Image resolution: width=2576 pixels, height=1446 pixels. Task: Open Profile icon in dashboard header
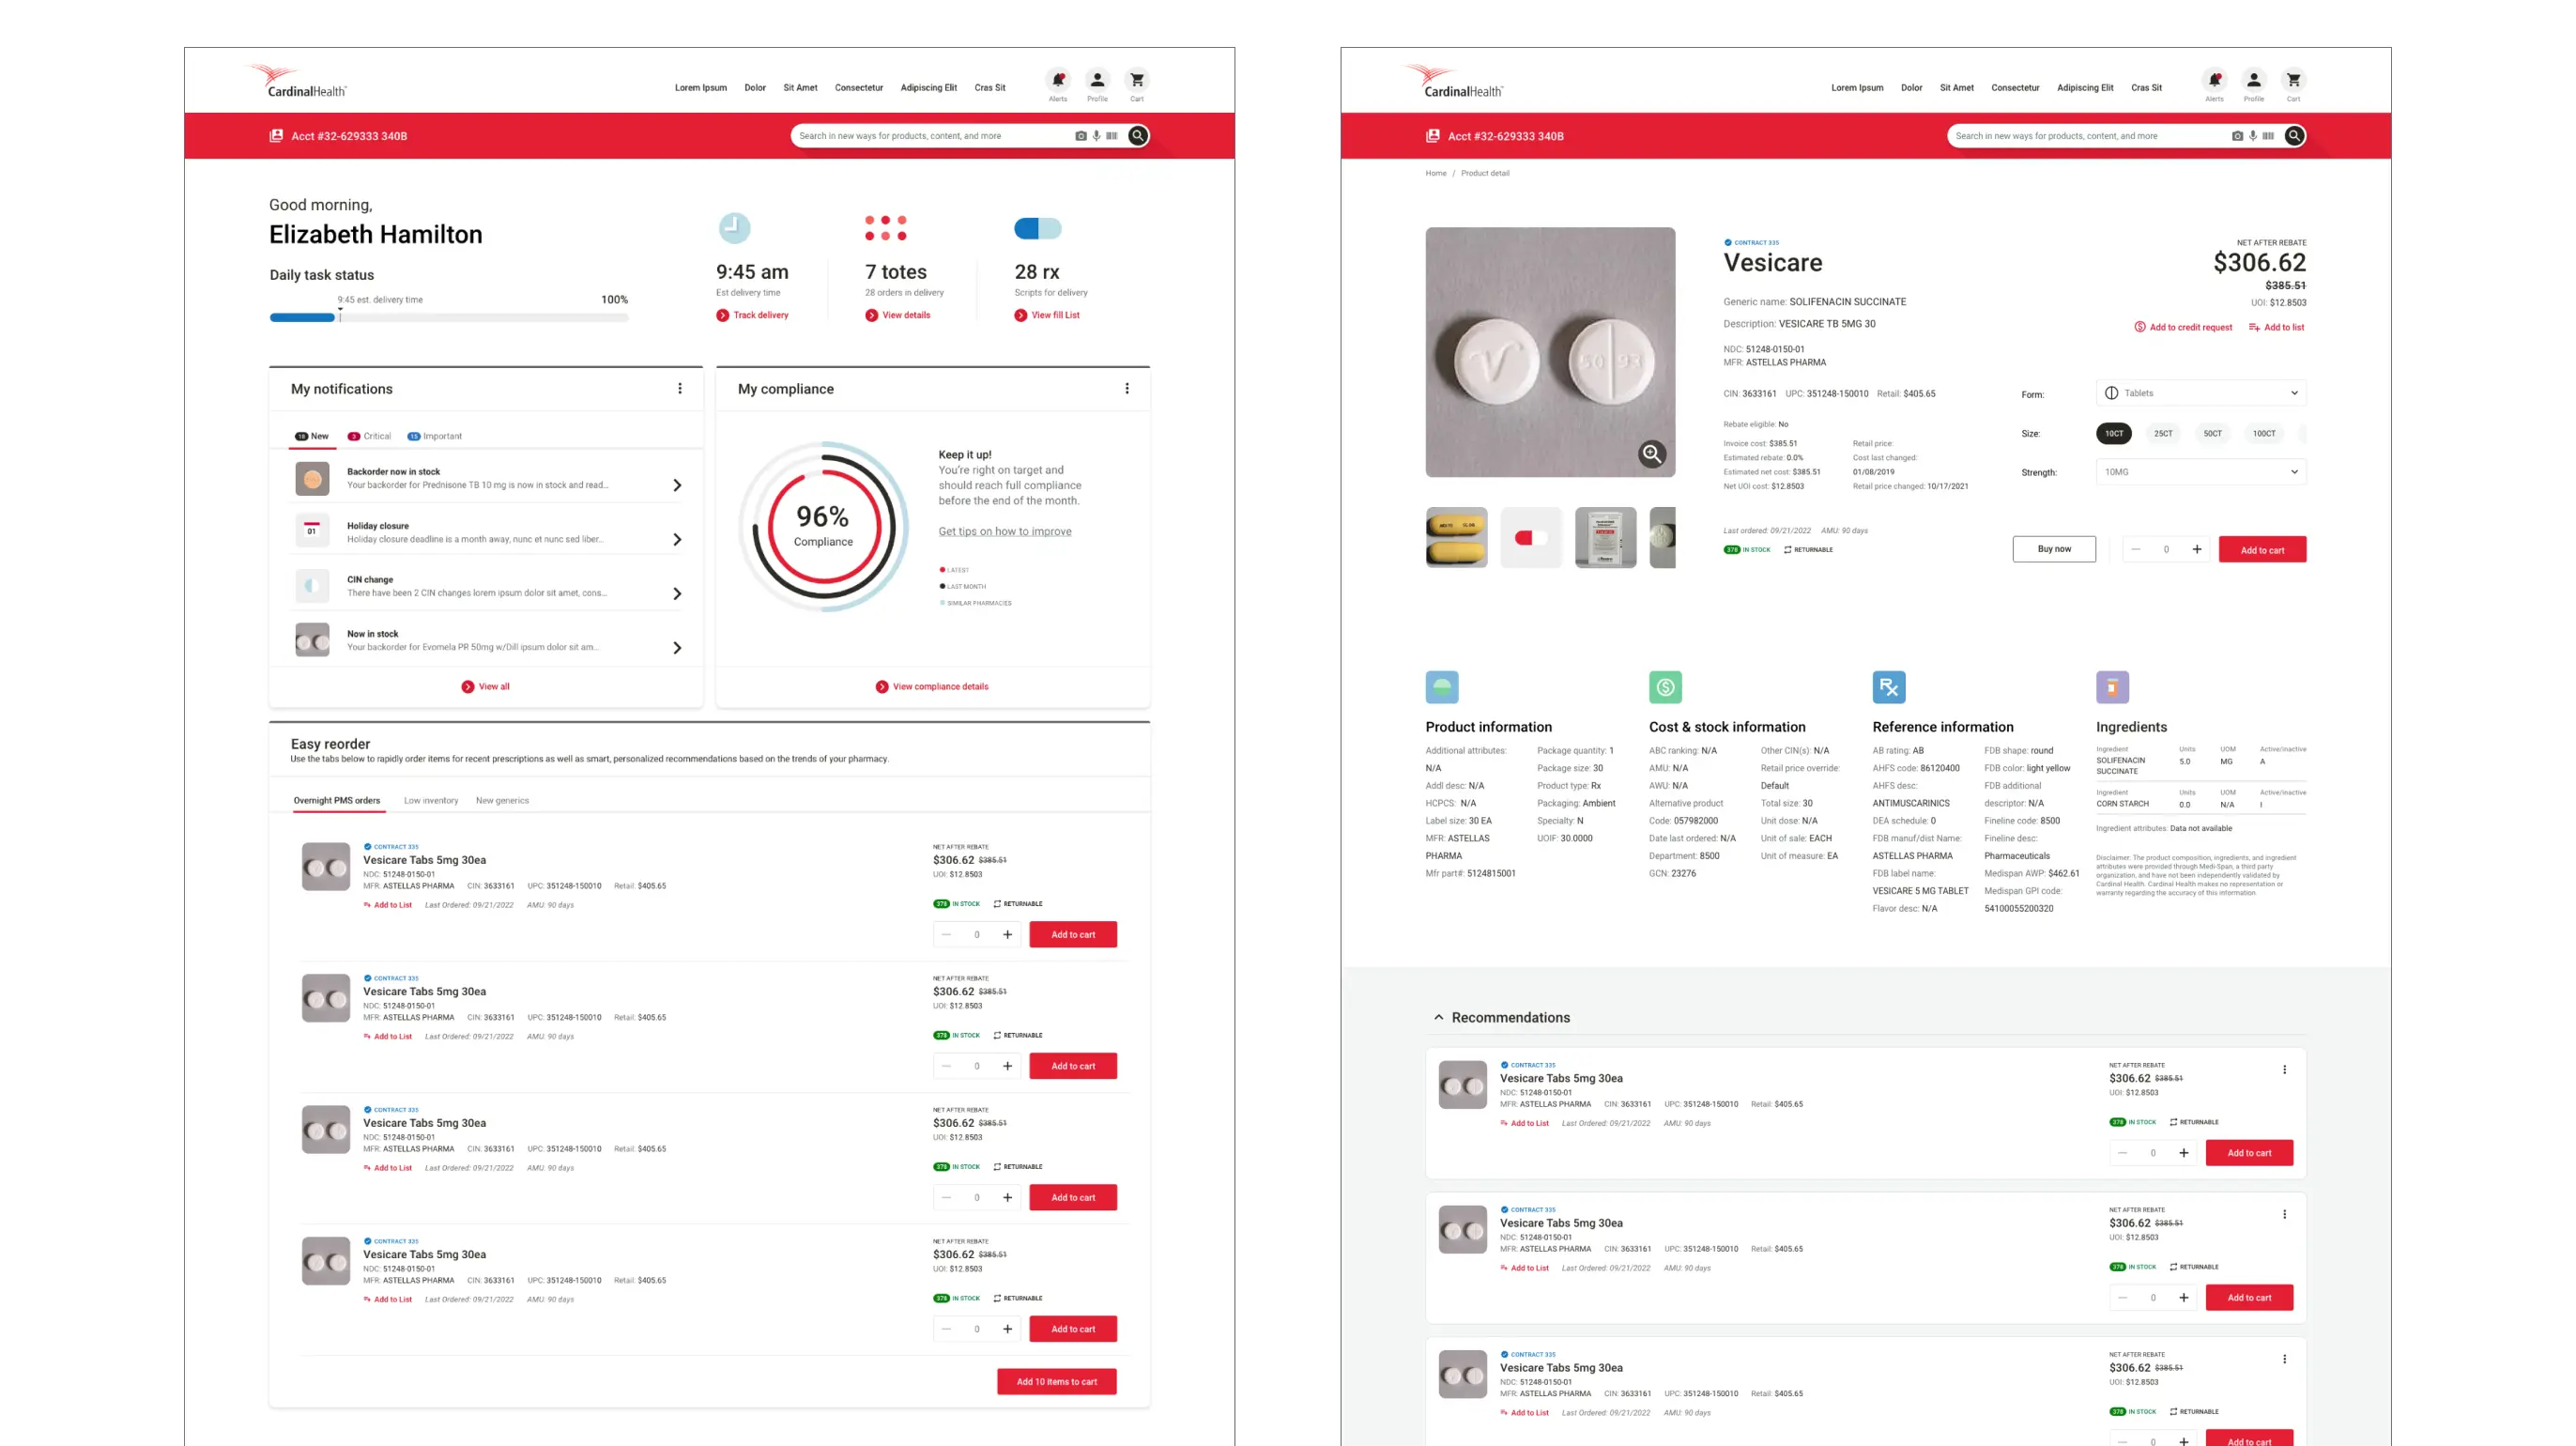[1097, 80]
